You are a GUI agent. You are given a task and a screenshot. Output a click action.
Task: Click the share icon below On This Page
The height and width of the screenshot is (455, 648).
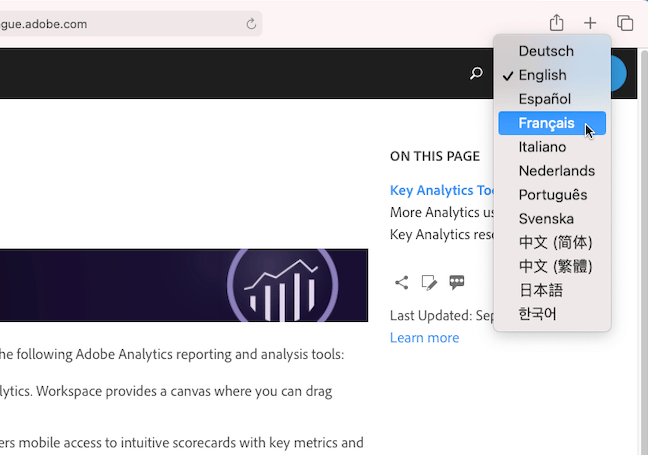(401, 283)
